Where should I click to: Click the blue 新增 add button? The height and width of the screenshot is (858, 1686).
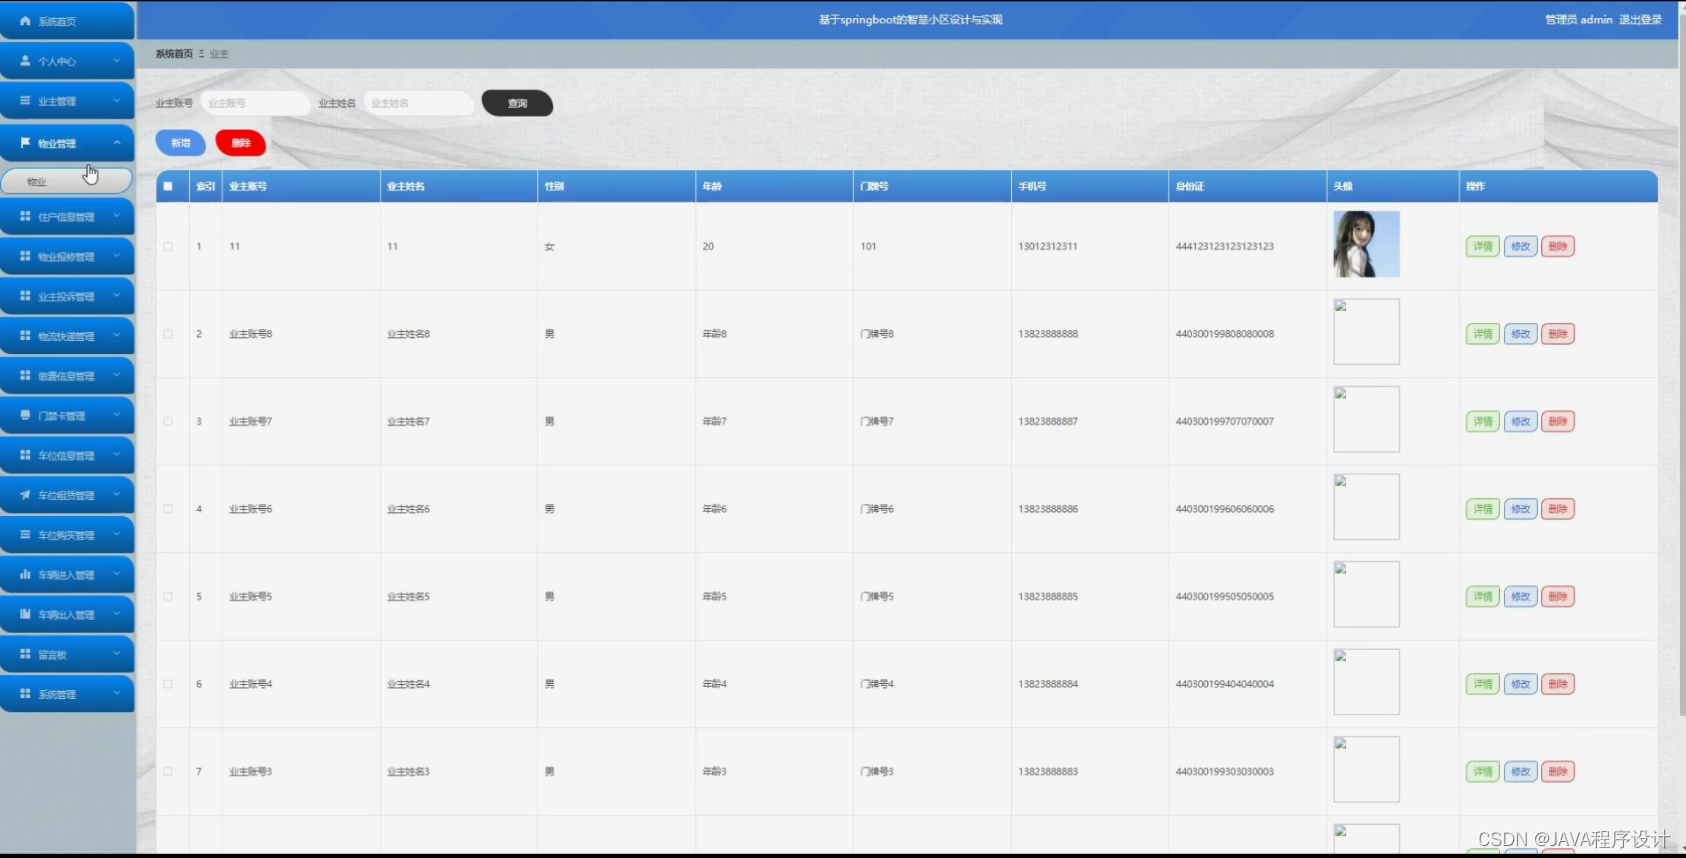tap(181, 143)
